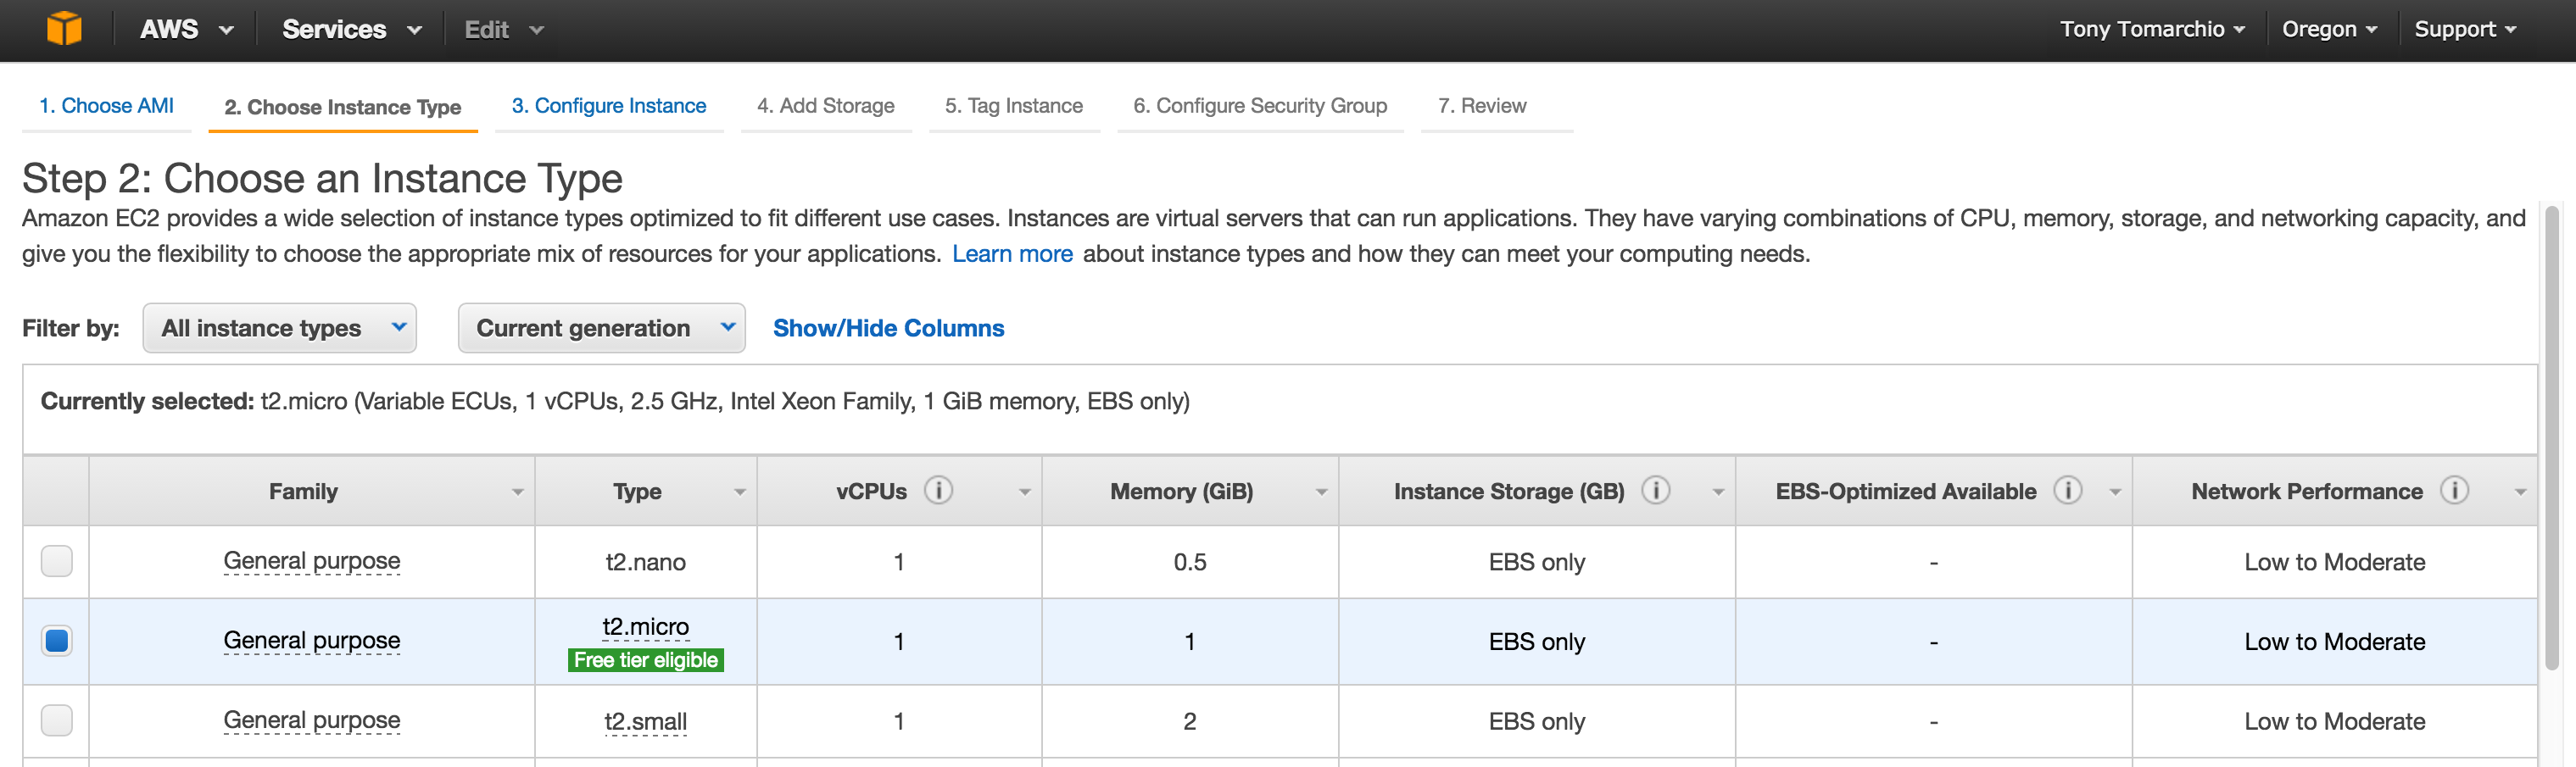
Task: Click General purpose in t2.small row
Action: click(x=312, y=720)
